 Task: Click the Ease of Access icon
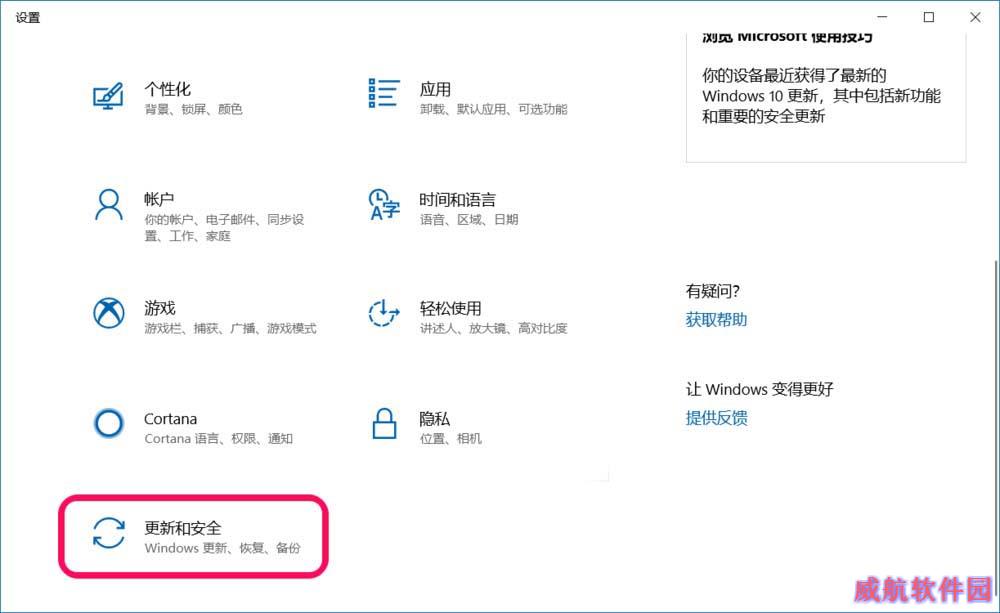(x=384, y=313)
